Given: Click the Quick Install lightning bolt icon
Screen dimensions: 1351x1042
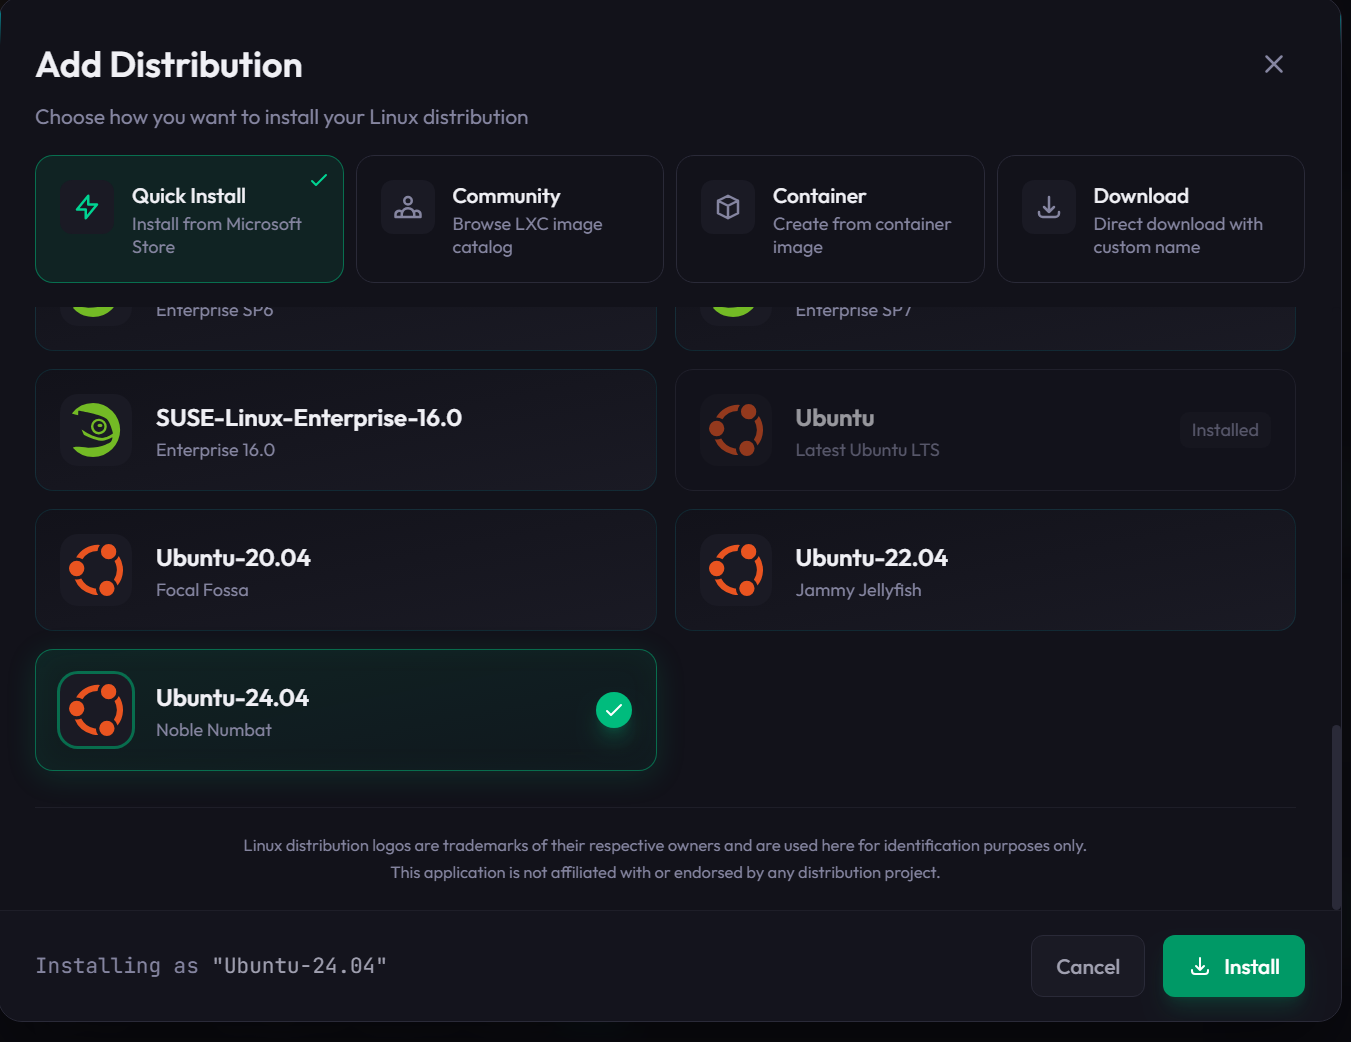Looking at the screenshot, I should click(x=87, y=207).
